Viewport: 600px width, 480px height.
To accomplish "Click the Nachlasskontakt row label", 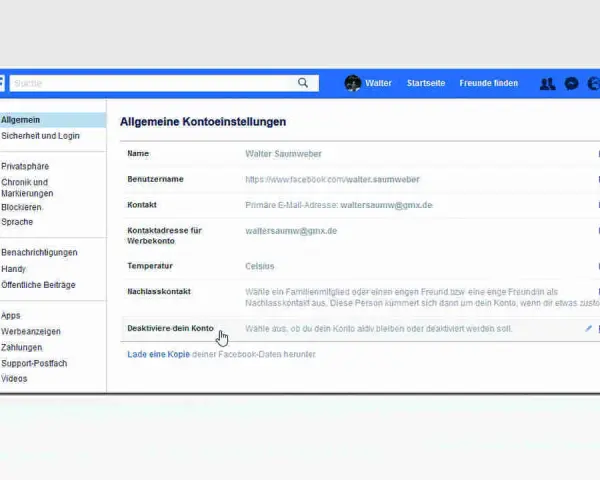I will click(159, 291).
